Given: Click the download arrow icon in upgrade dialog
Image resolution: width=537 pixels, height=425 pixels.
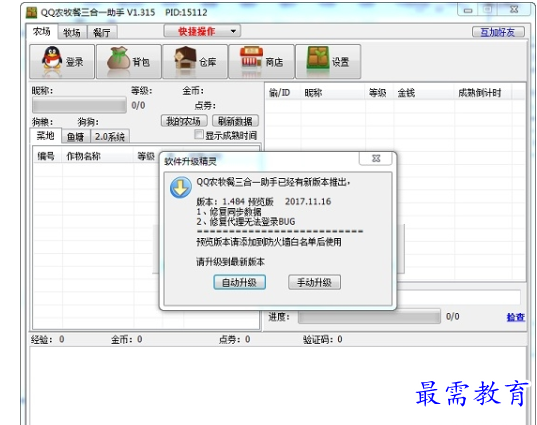Looking at the screenshot, I should (x=181, y=187).
